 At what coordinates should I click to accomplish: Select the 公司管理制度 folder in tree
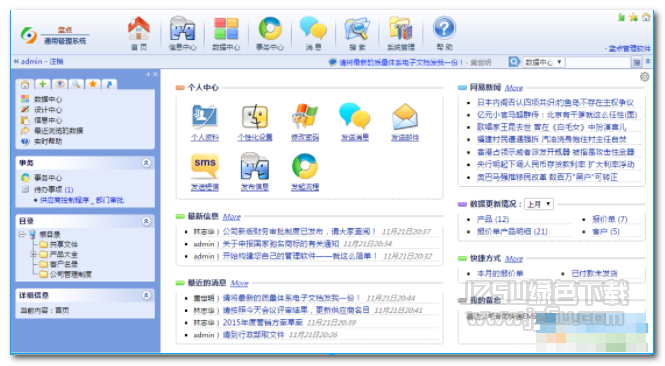(x=70, y=274)
